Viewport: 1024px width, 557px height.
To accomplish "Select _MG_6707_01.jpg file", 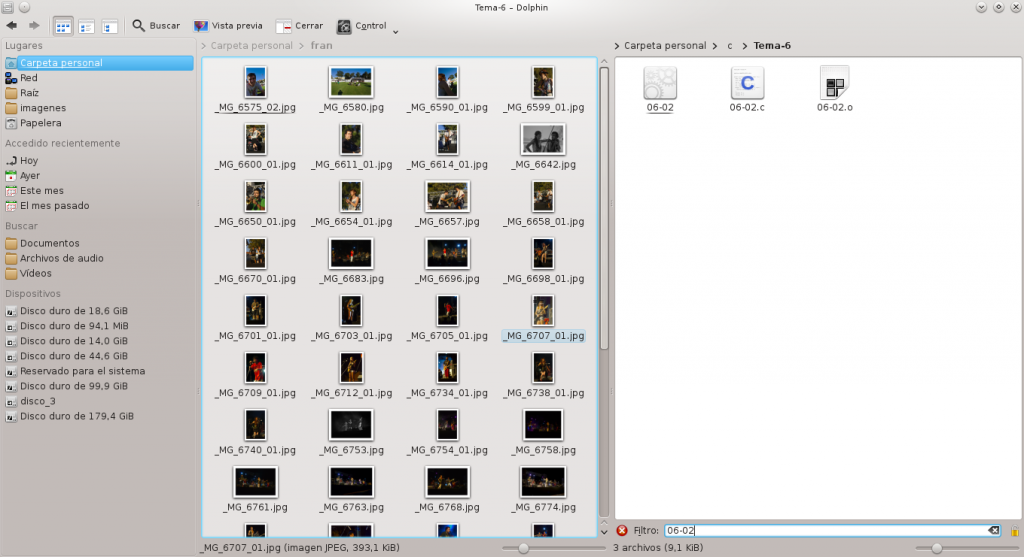I will click(x=543, y=319).
